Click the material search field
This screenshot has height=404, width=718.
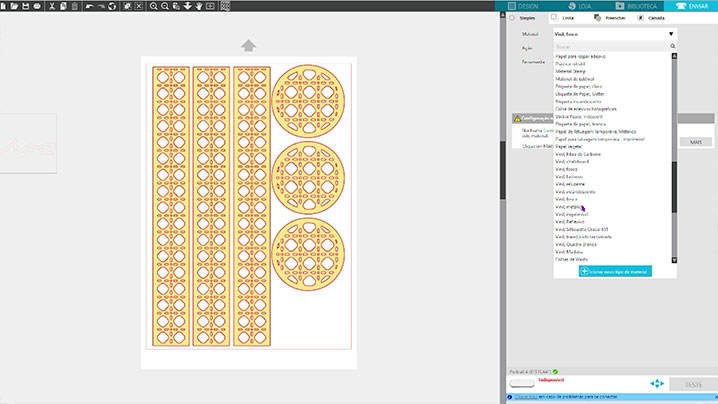tap(610, 46)
